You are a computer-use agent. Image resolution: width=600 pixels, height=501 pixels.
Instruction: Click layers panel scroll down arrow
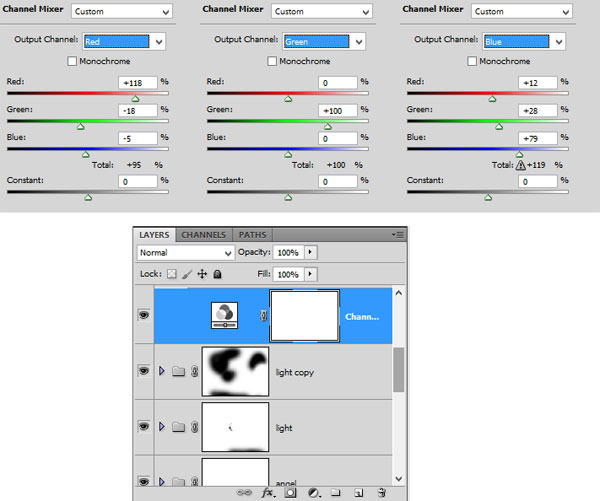(x=398, y=478)
